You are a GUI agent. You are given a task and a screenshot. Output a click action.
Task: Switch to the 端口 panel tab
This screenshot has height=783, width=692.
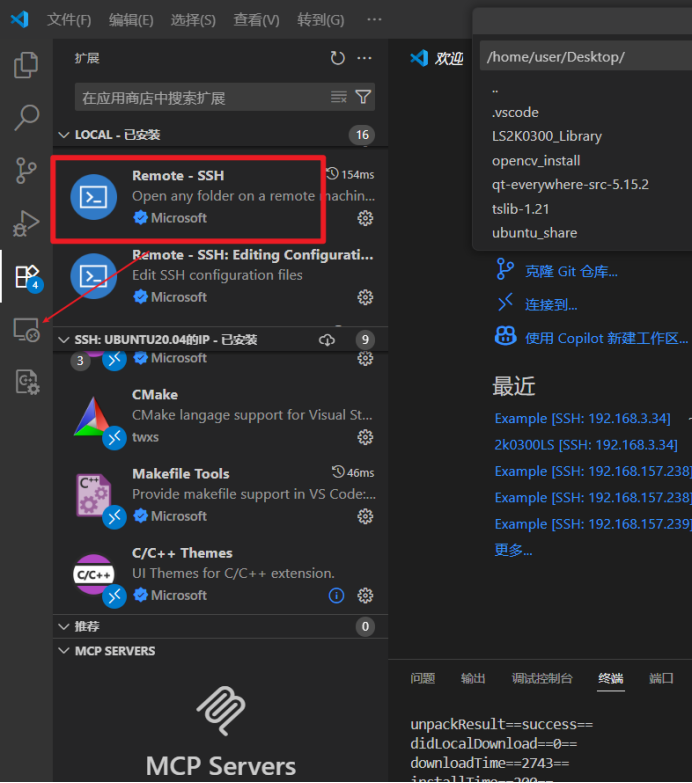[x=661, y=678]
